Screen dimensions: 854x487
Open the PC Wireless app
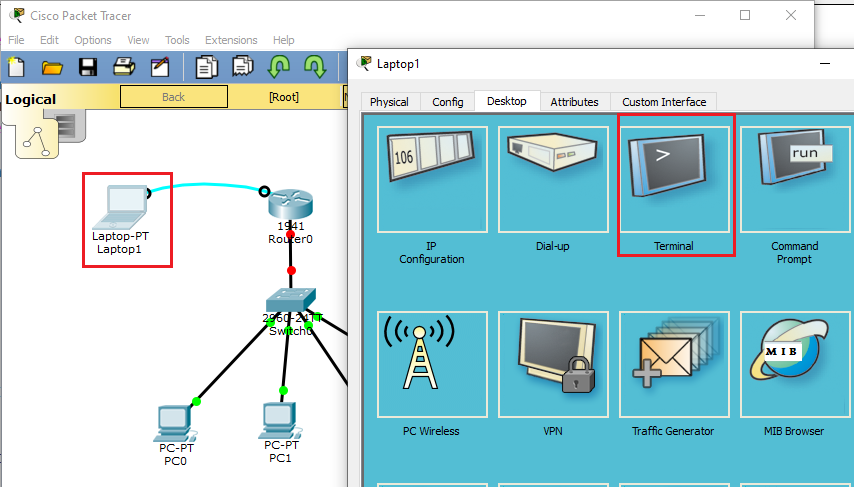tap(432, 366)
